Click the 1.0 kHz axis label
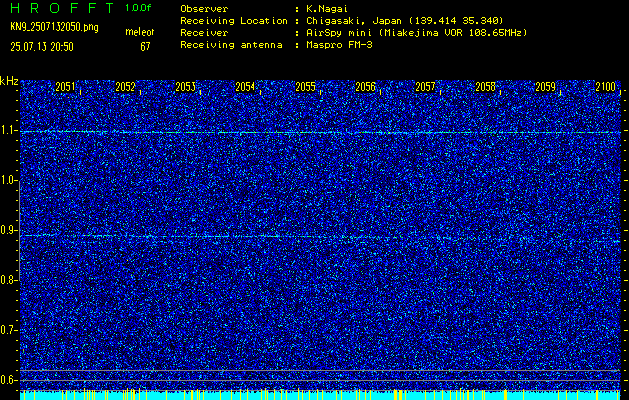 point(8,180)
